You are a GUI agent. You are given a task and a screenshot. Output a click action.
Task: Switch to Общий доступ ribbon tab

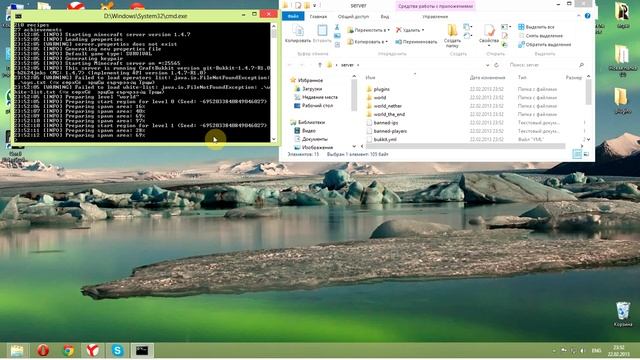click(353, 17)
